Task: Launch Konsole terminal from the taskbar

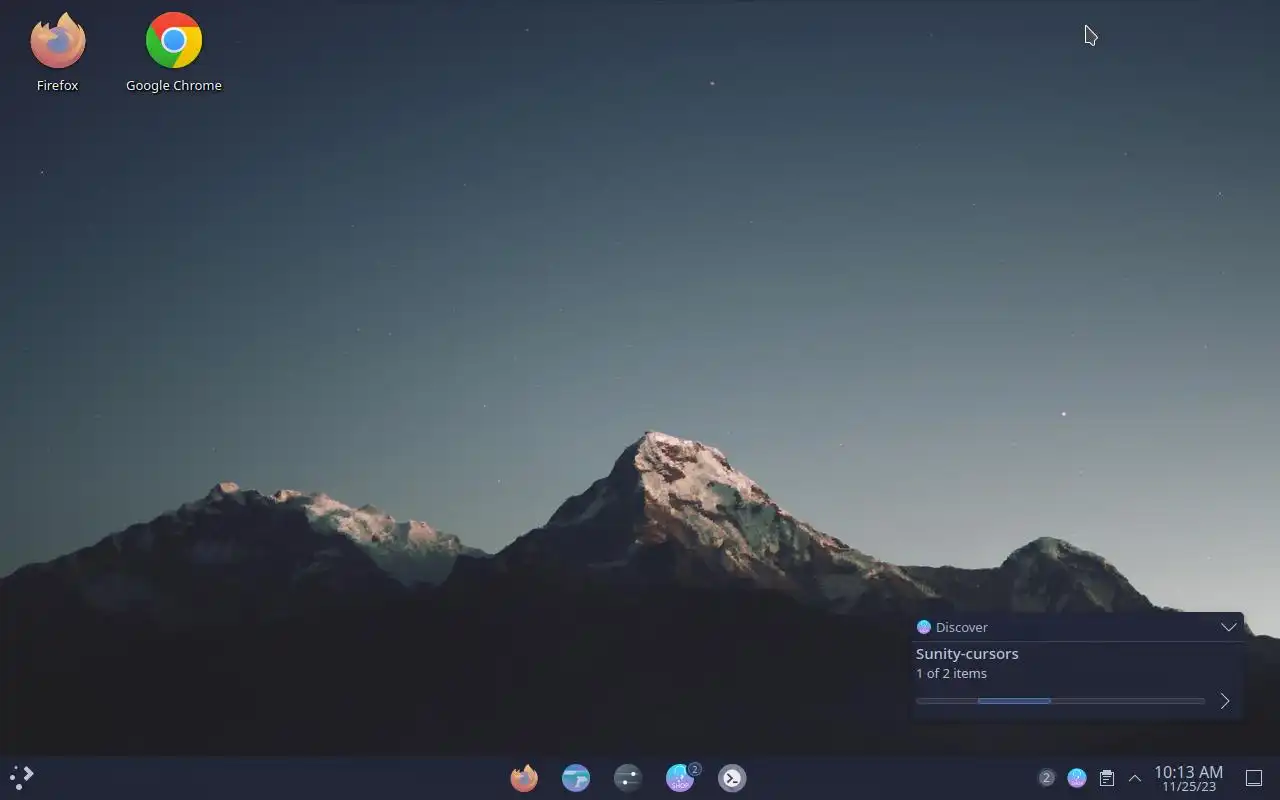Action: pos(732,778)
